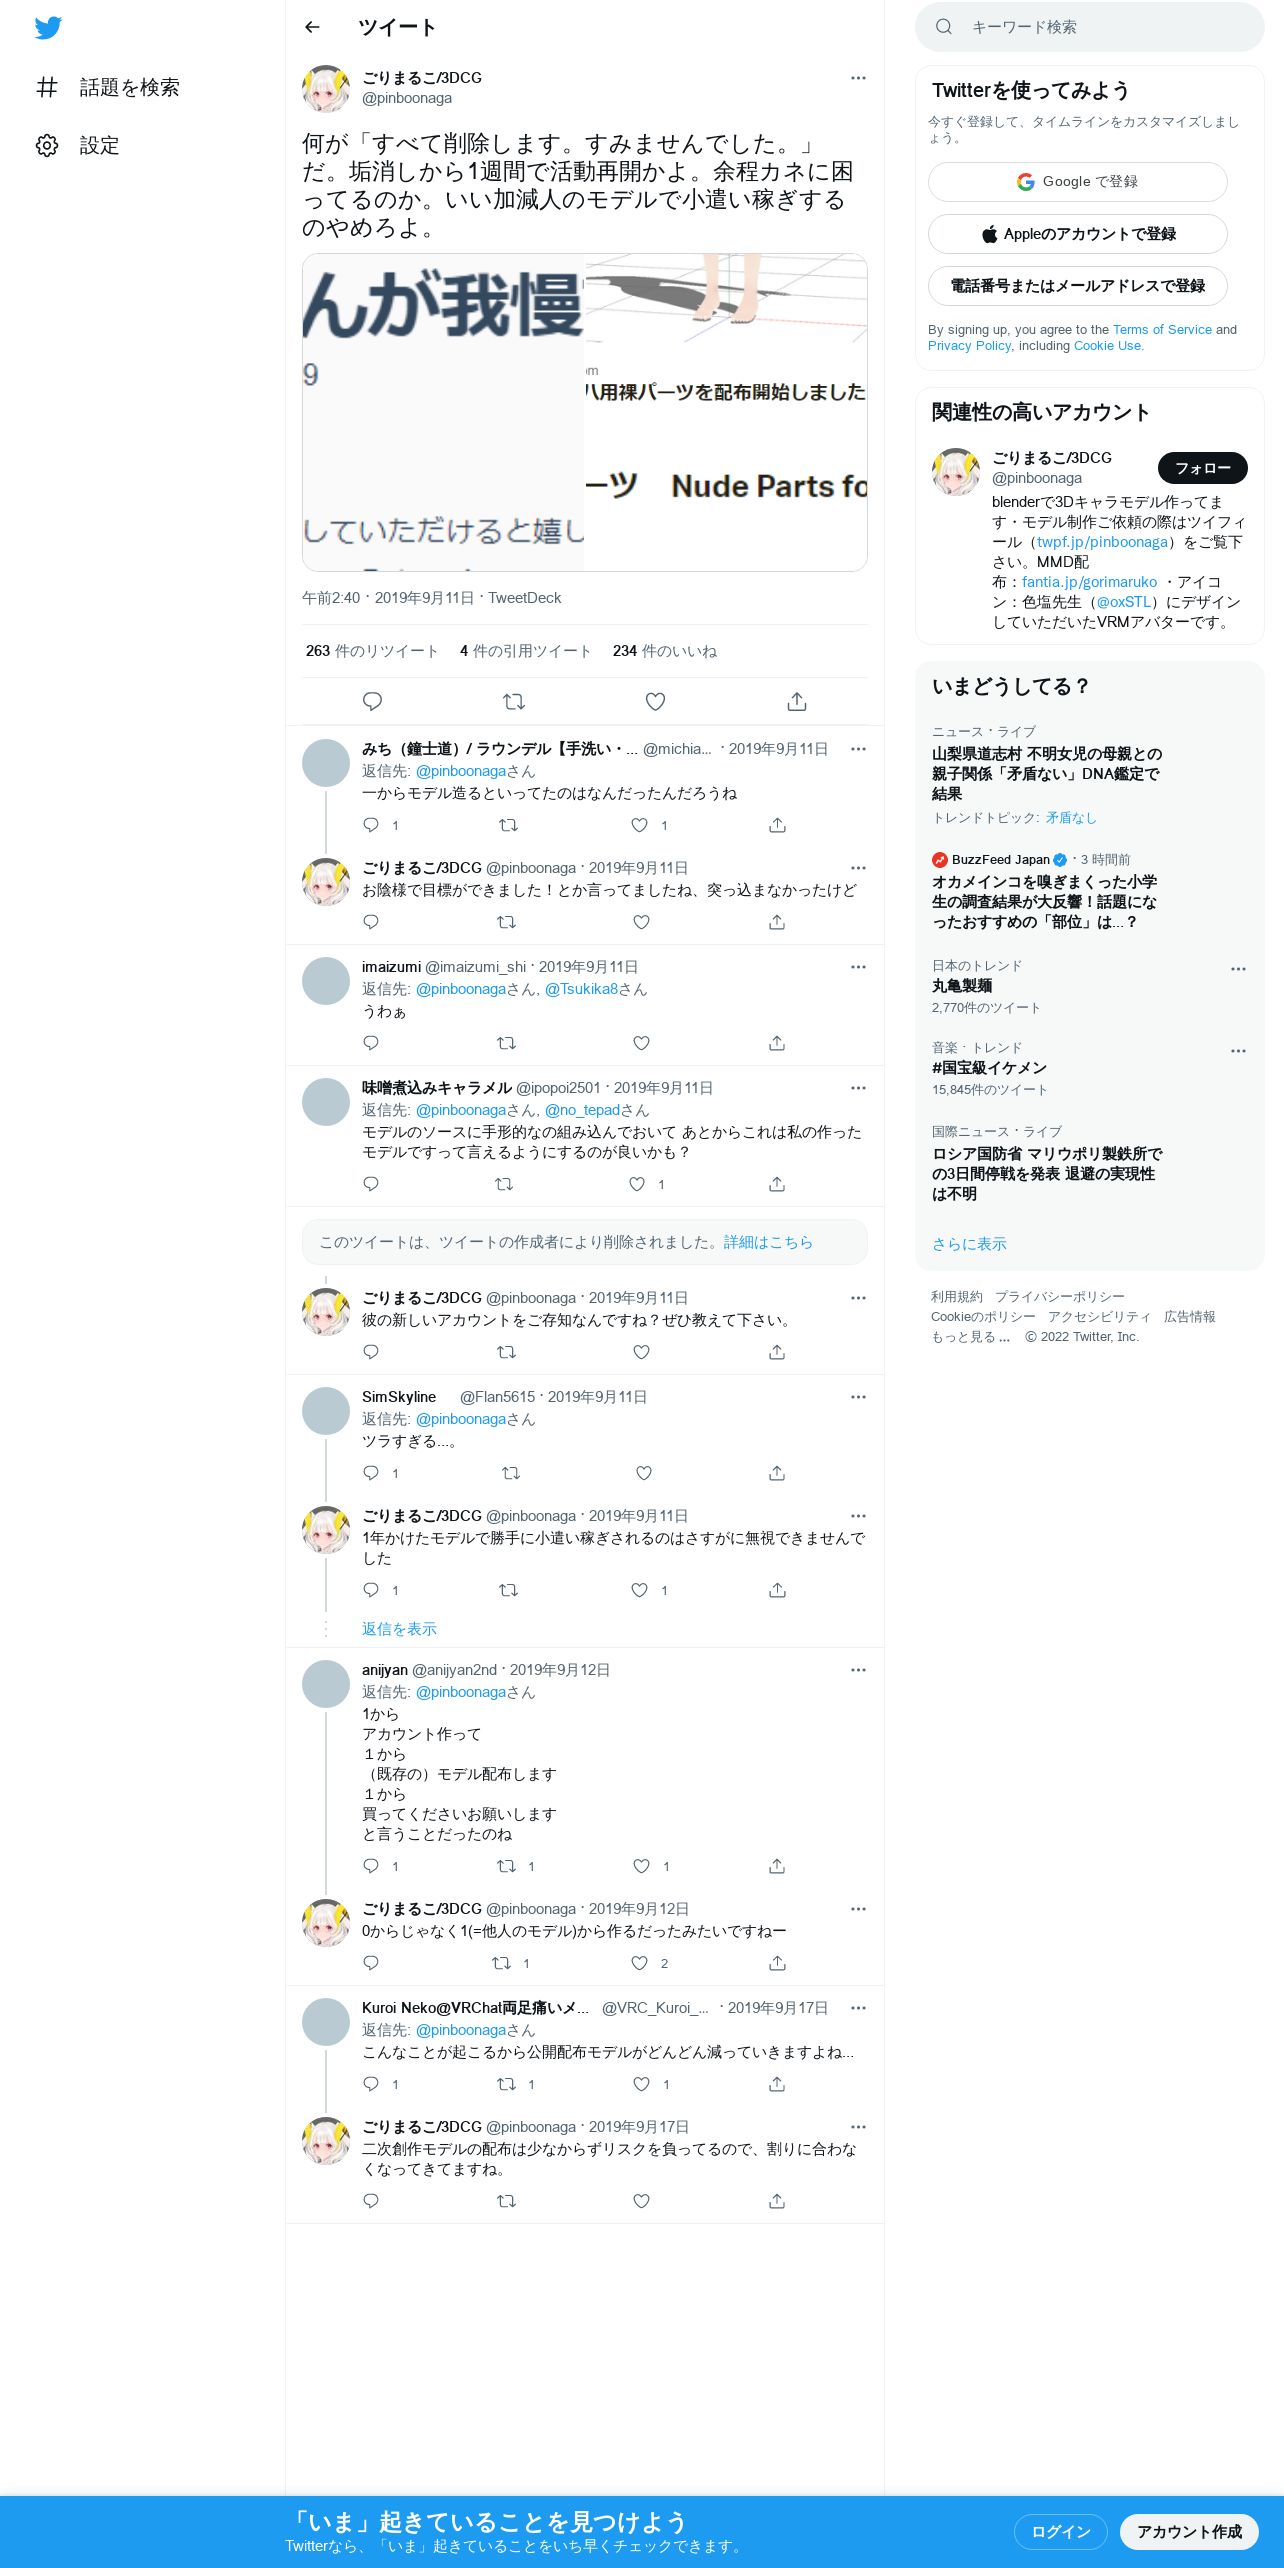The image size is (1284, 2568).
Task: Show more trends with さらに表示
Action: (969, 1244)
